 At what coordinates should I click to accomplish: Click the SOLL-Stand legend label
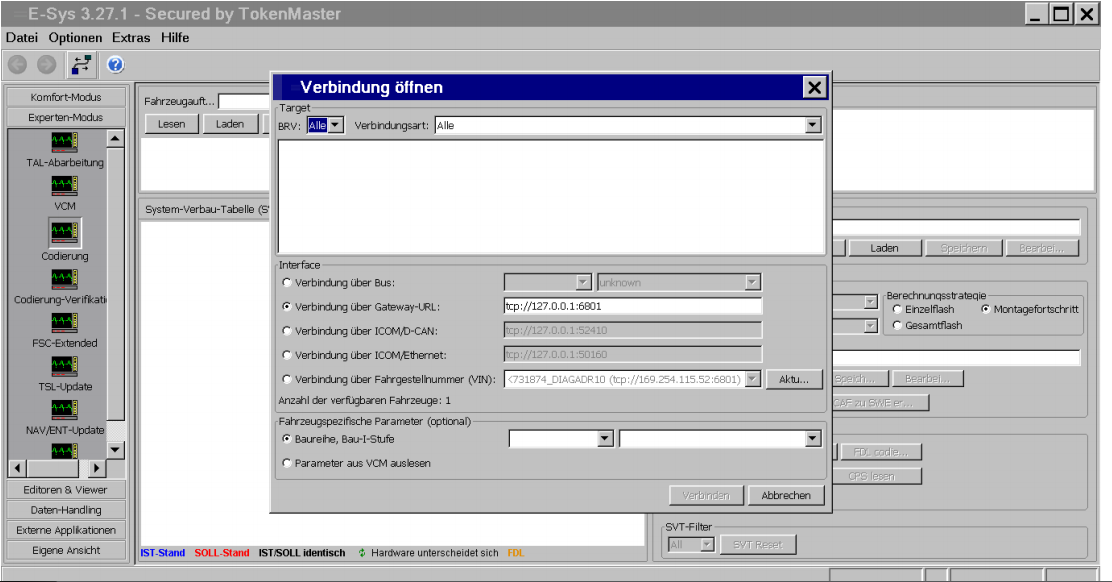coord(222,553)
